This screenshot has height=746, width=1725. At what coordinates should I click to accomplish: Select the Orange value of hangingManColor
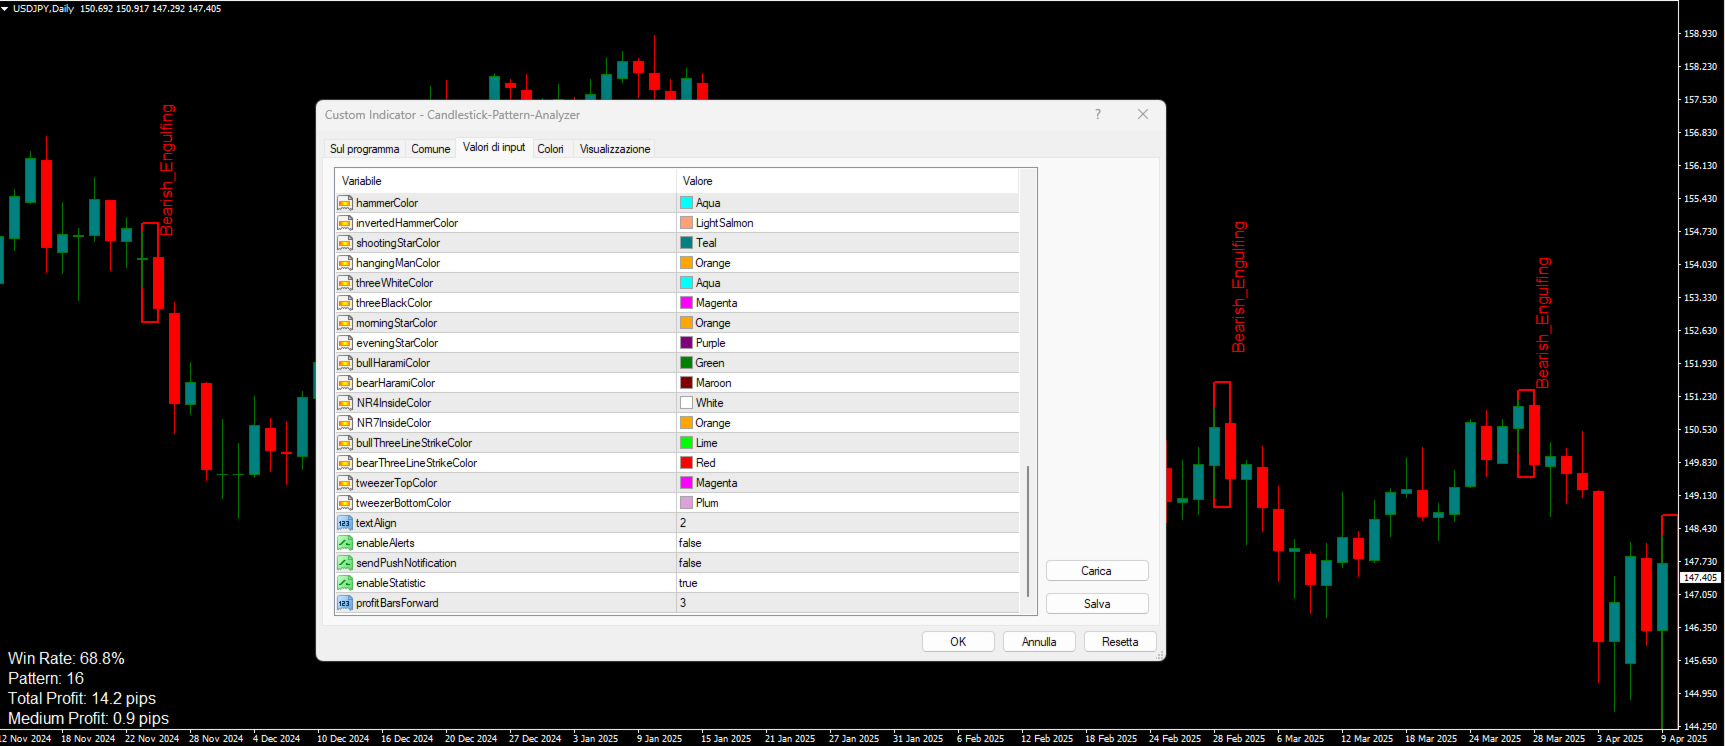click(x=713, y=263)
